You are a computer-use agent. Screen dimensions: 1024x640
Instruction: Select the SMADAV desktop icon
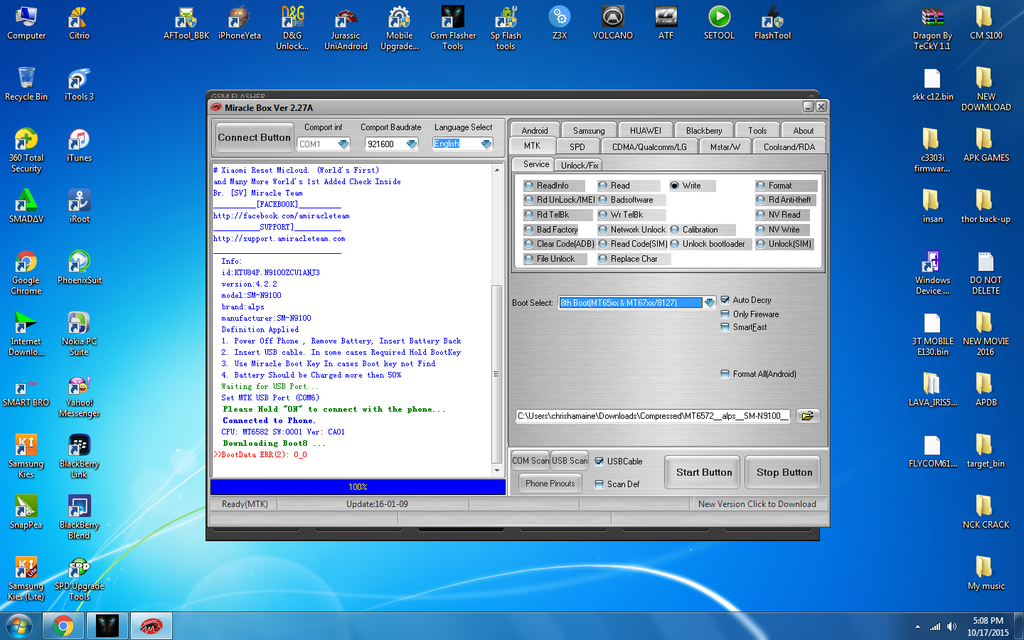point(26,206)
